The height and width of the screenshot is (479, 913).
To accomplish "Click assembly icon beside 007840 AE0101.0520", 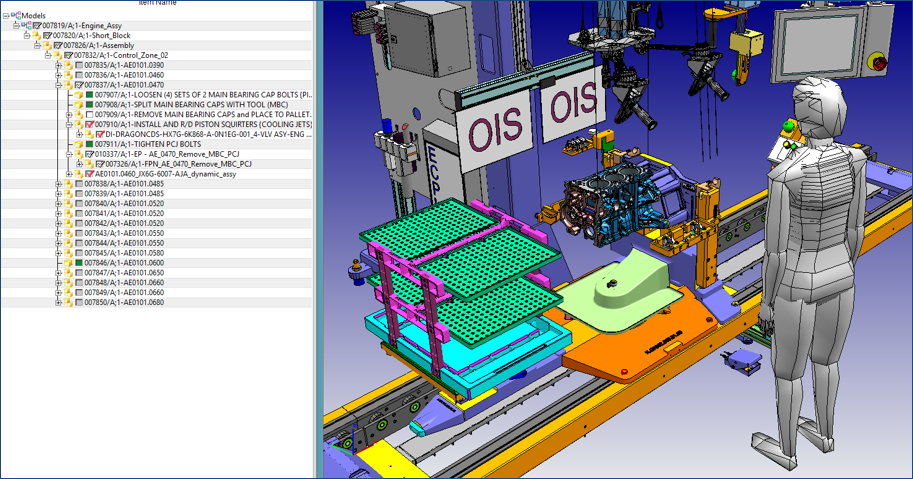I will [68, 204].
